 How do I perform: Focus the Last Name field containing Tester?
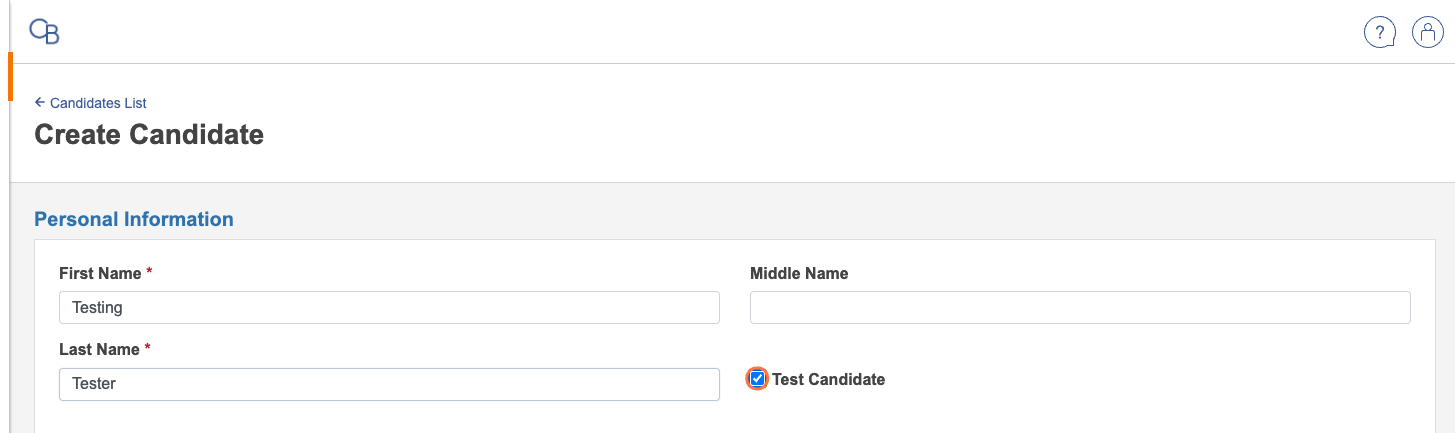point(389,384)
